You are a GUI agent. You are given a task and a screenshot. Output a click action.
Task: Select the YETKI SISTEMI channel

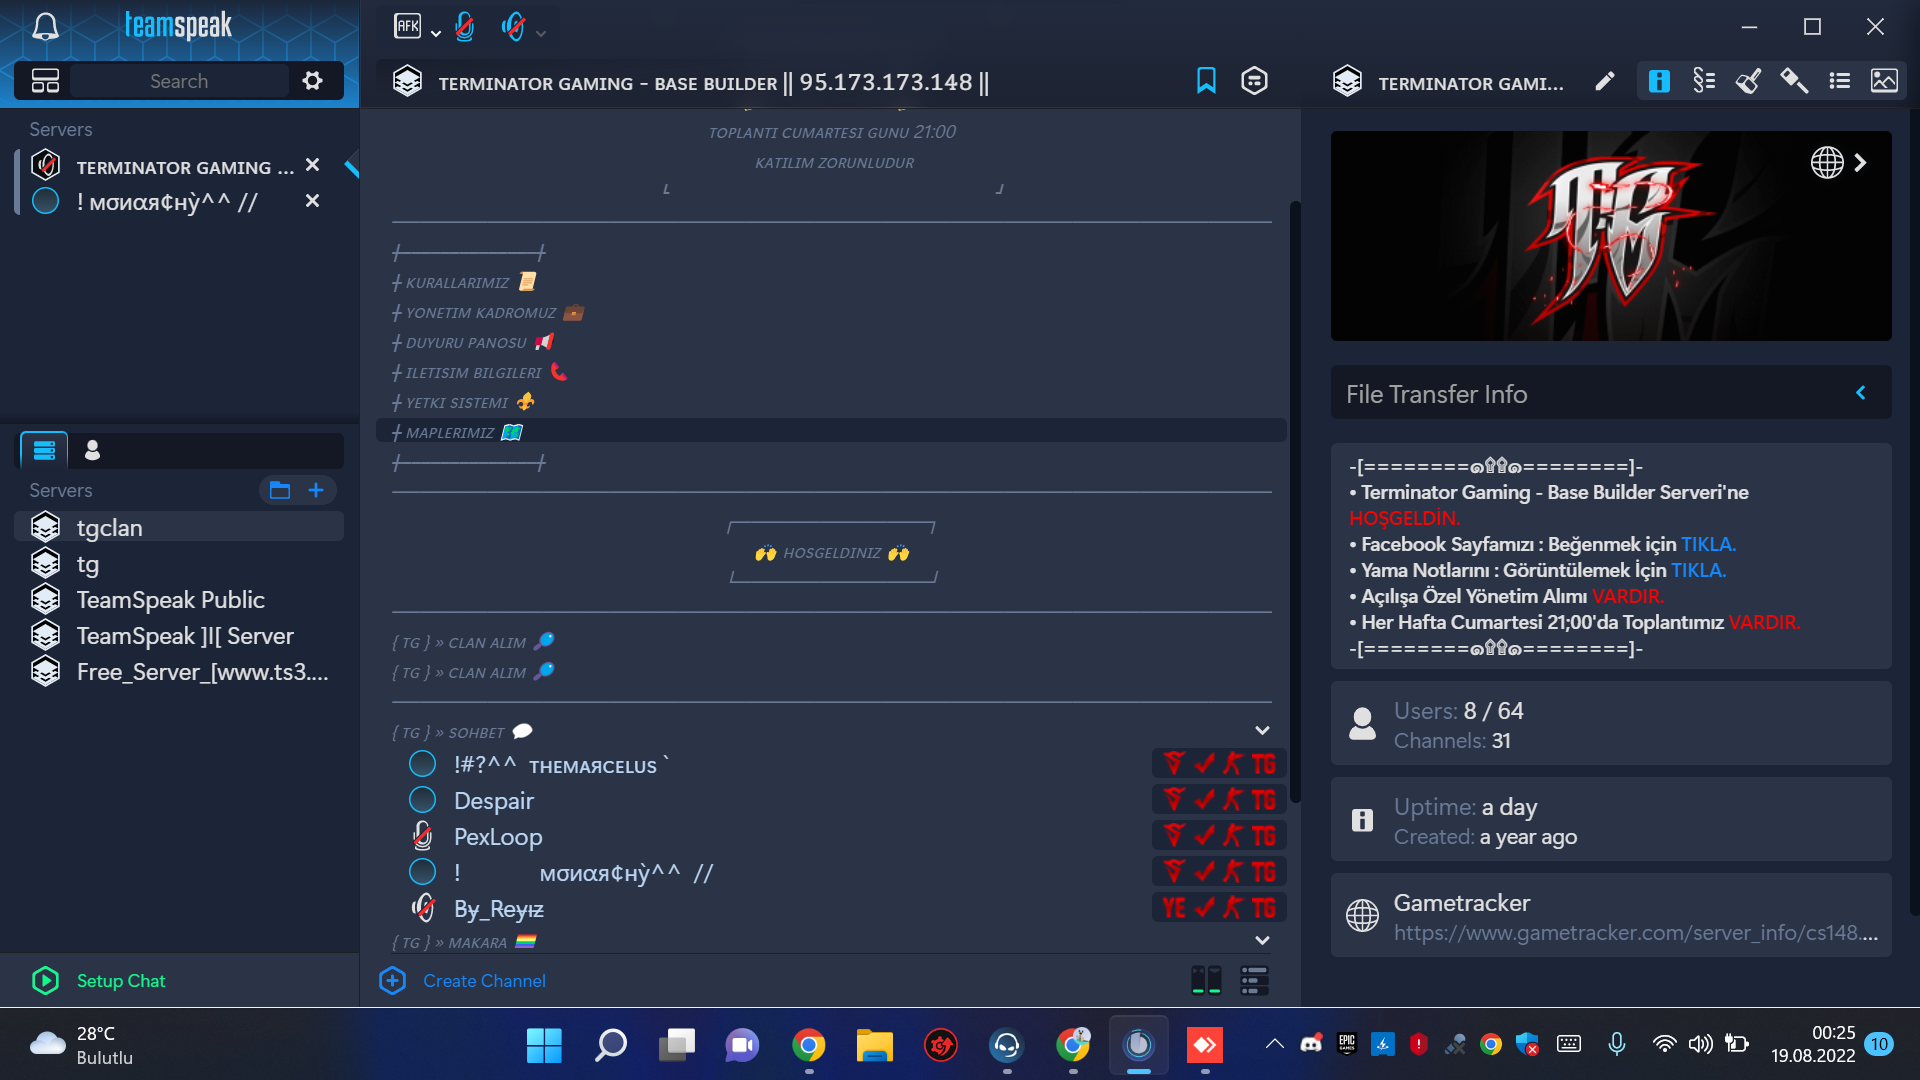pyautogui.click(x=831, y=402)
